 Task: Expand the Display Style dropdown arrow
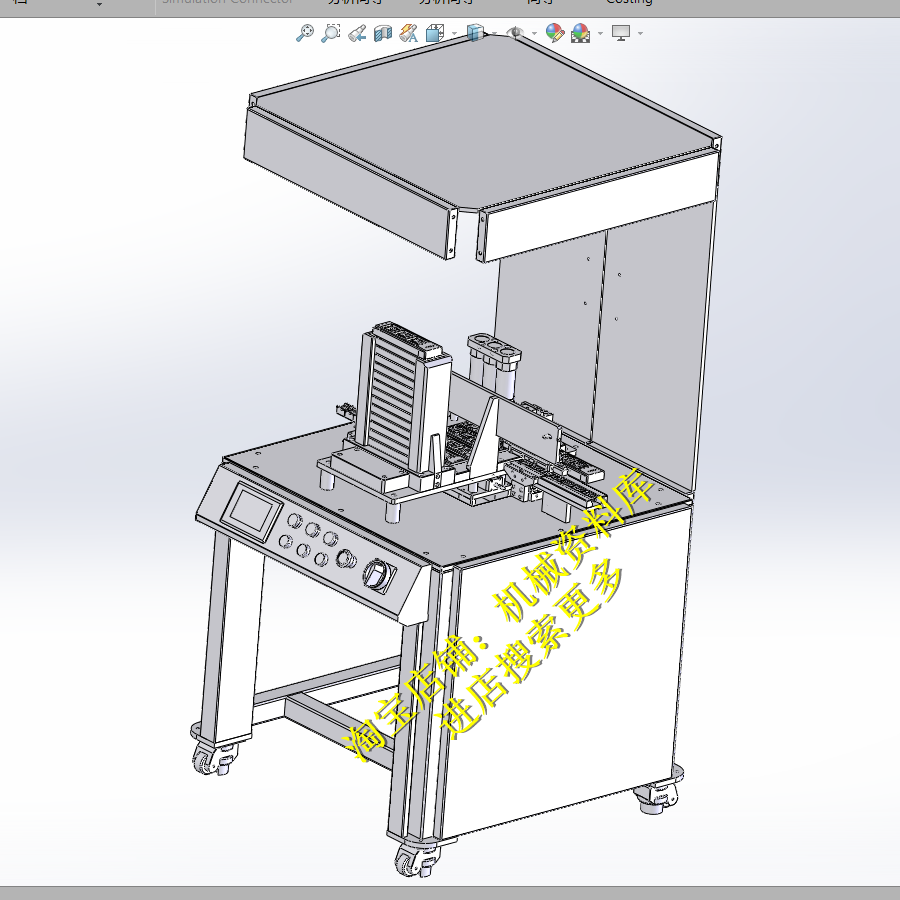[494, 33]
